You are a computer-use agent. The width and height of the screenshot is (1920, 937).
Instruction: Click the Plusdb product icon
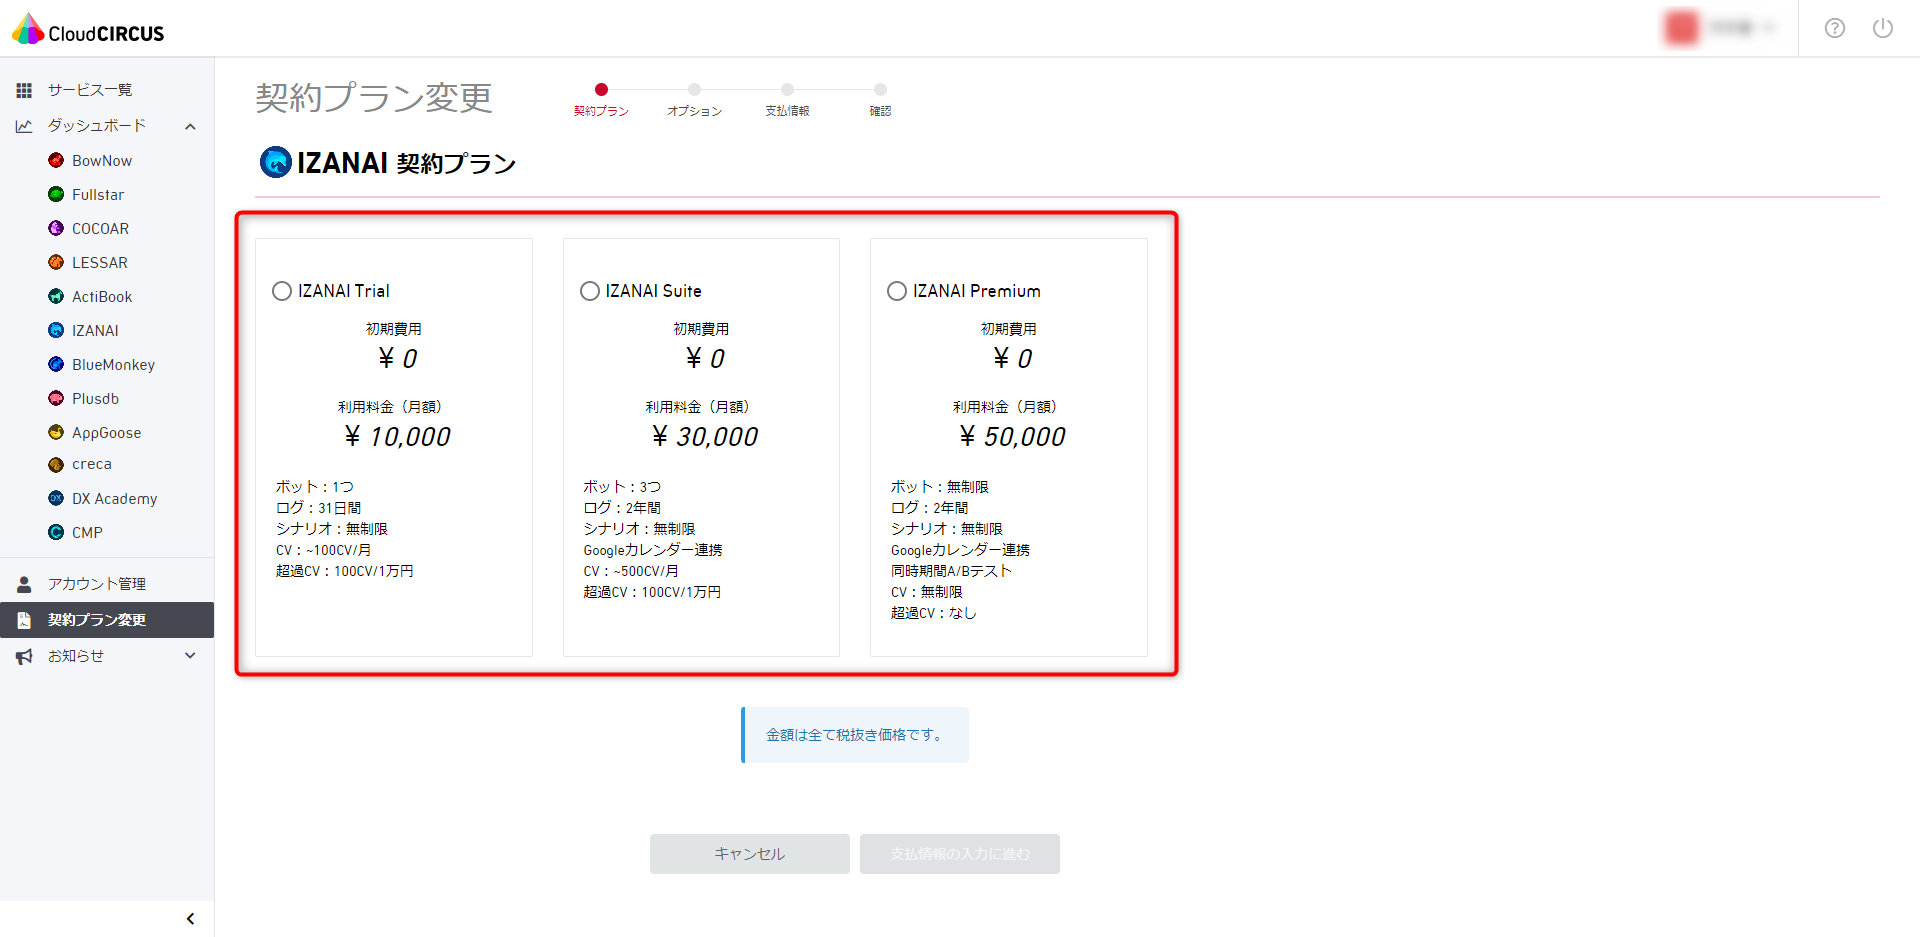(x=56, y=398)
